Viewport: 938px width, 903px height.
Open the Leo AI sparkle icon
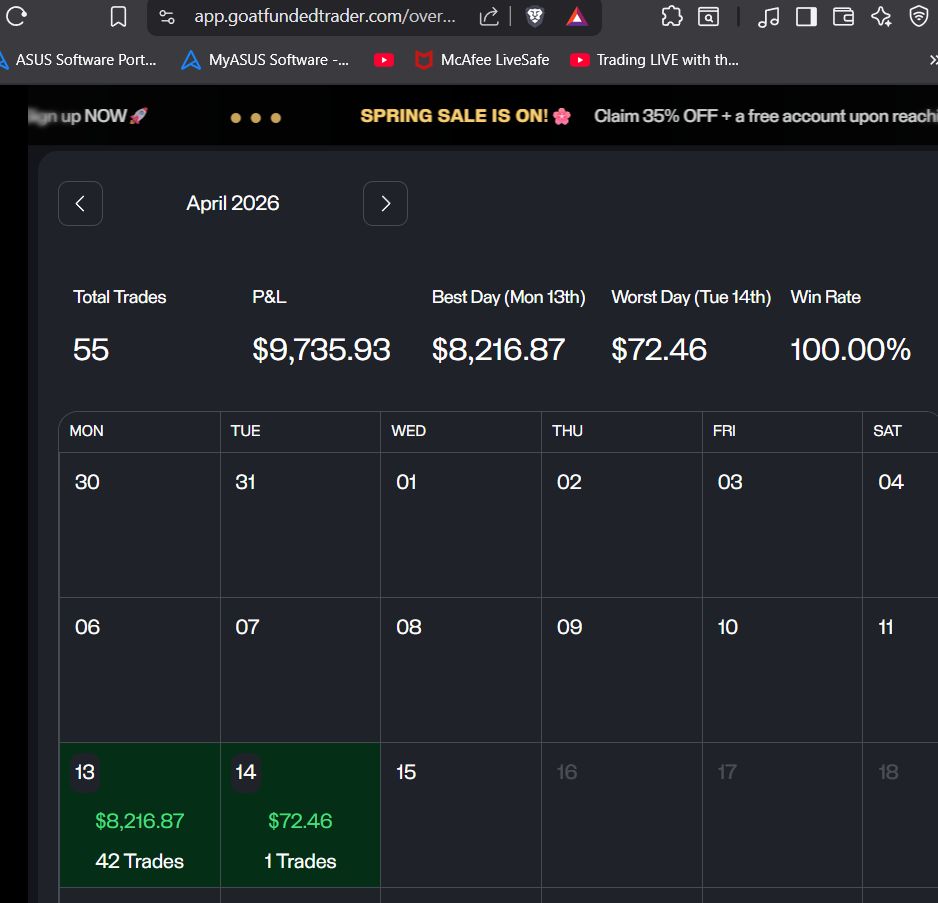click(881, 16)
